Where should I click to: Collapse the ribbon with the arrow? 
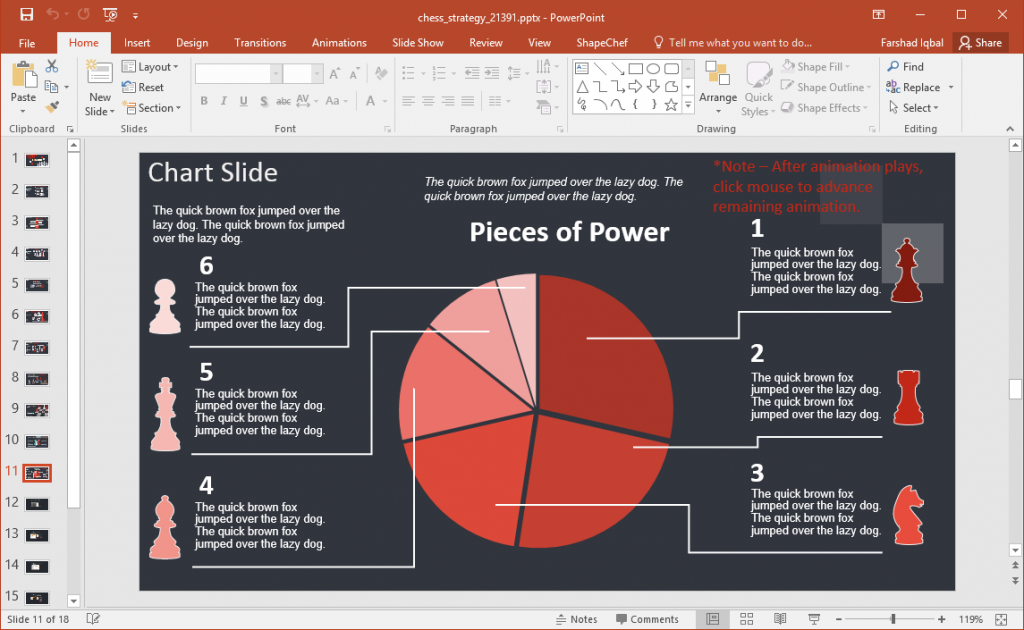pos(1010,129)
